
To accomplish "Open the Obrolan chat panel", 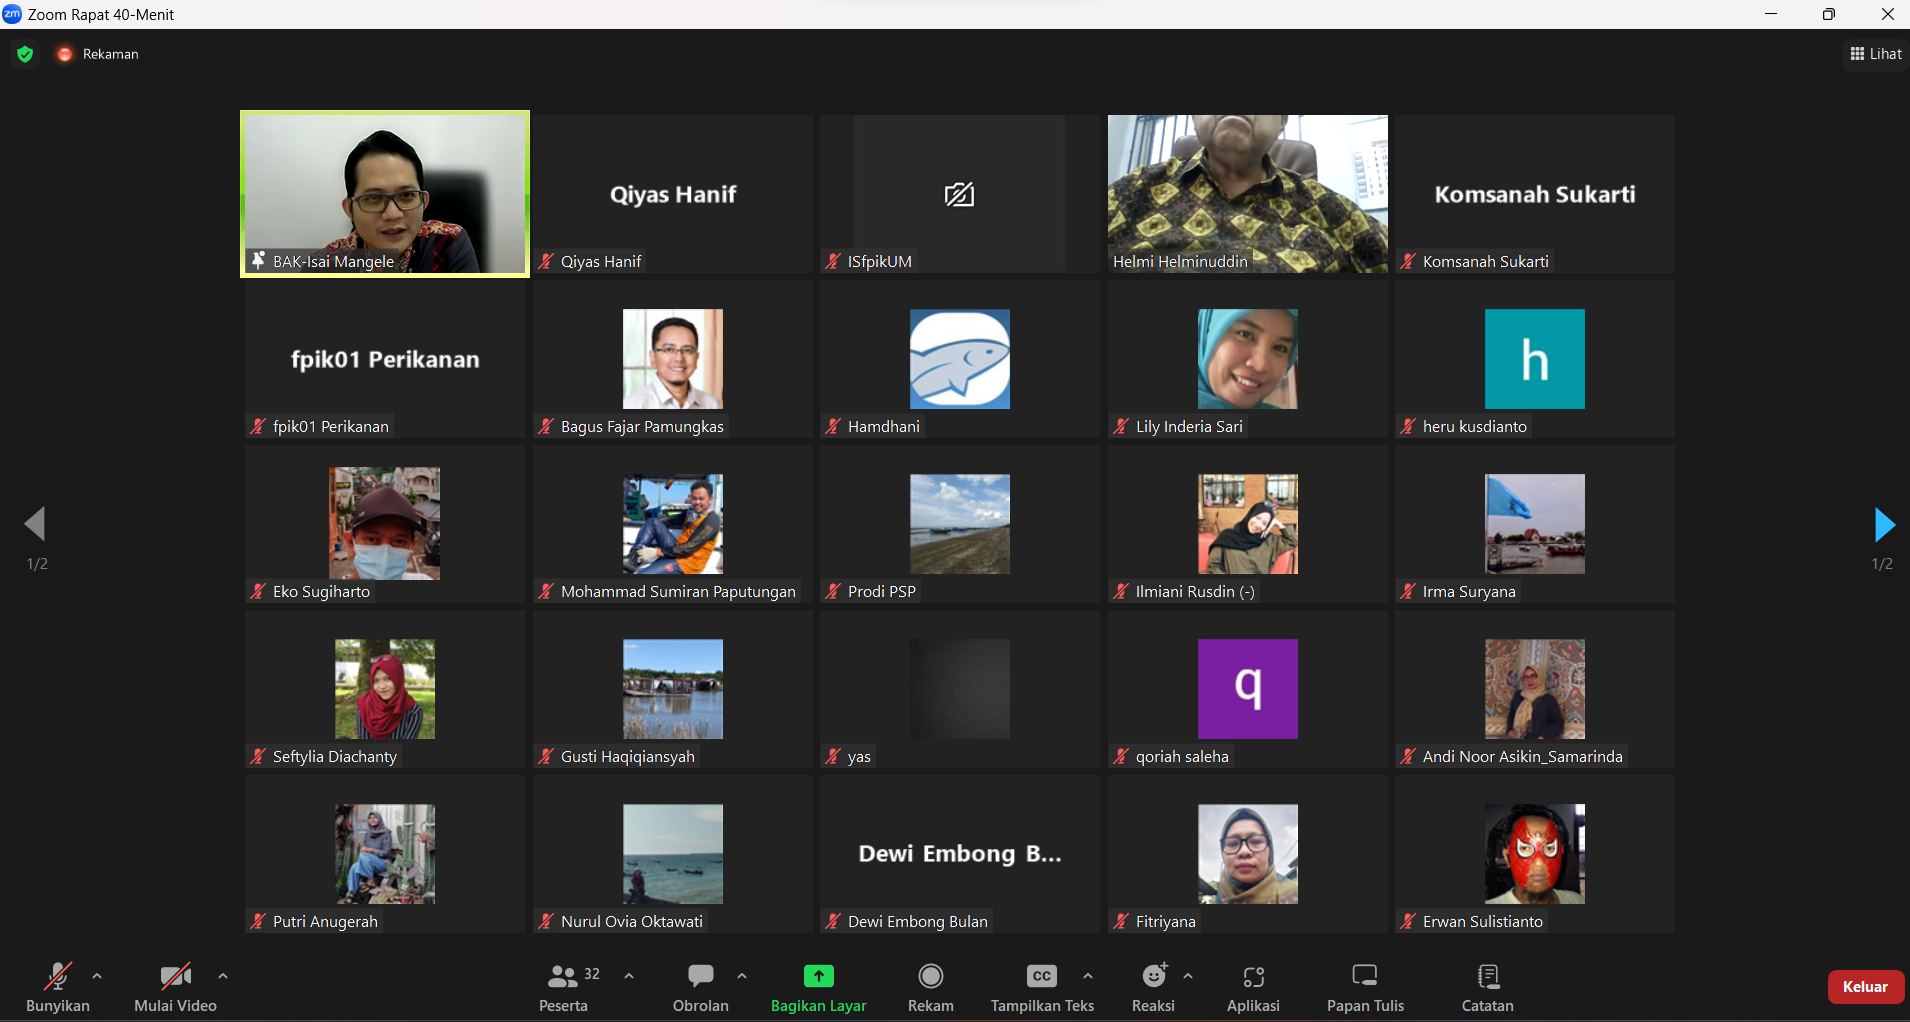I will pos(700,977).
